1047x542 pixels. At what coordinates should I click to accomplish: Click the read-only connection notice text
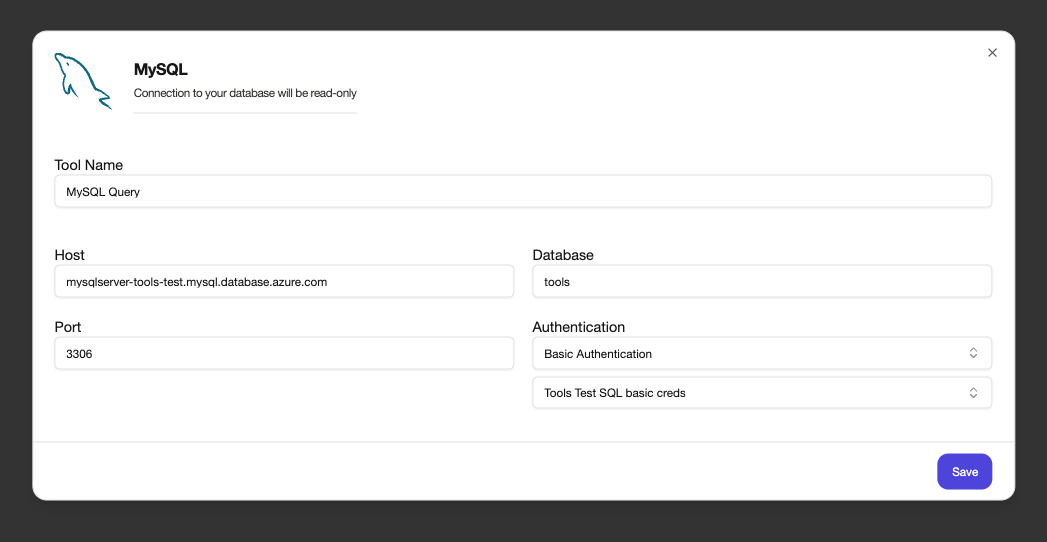(245, 93)
